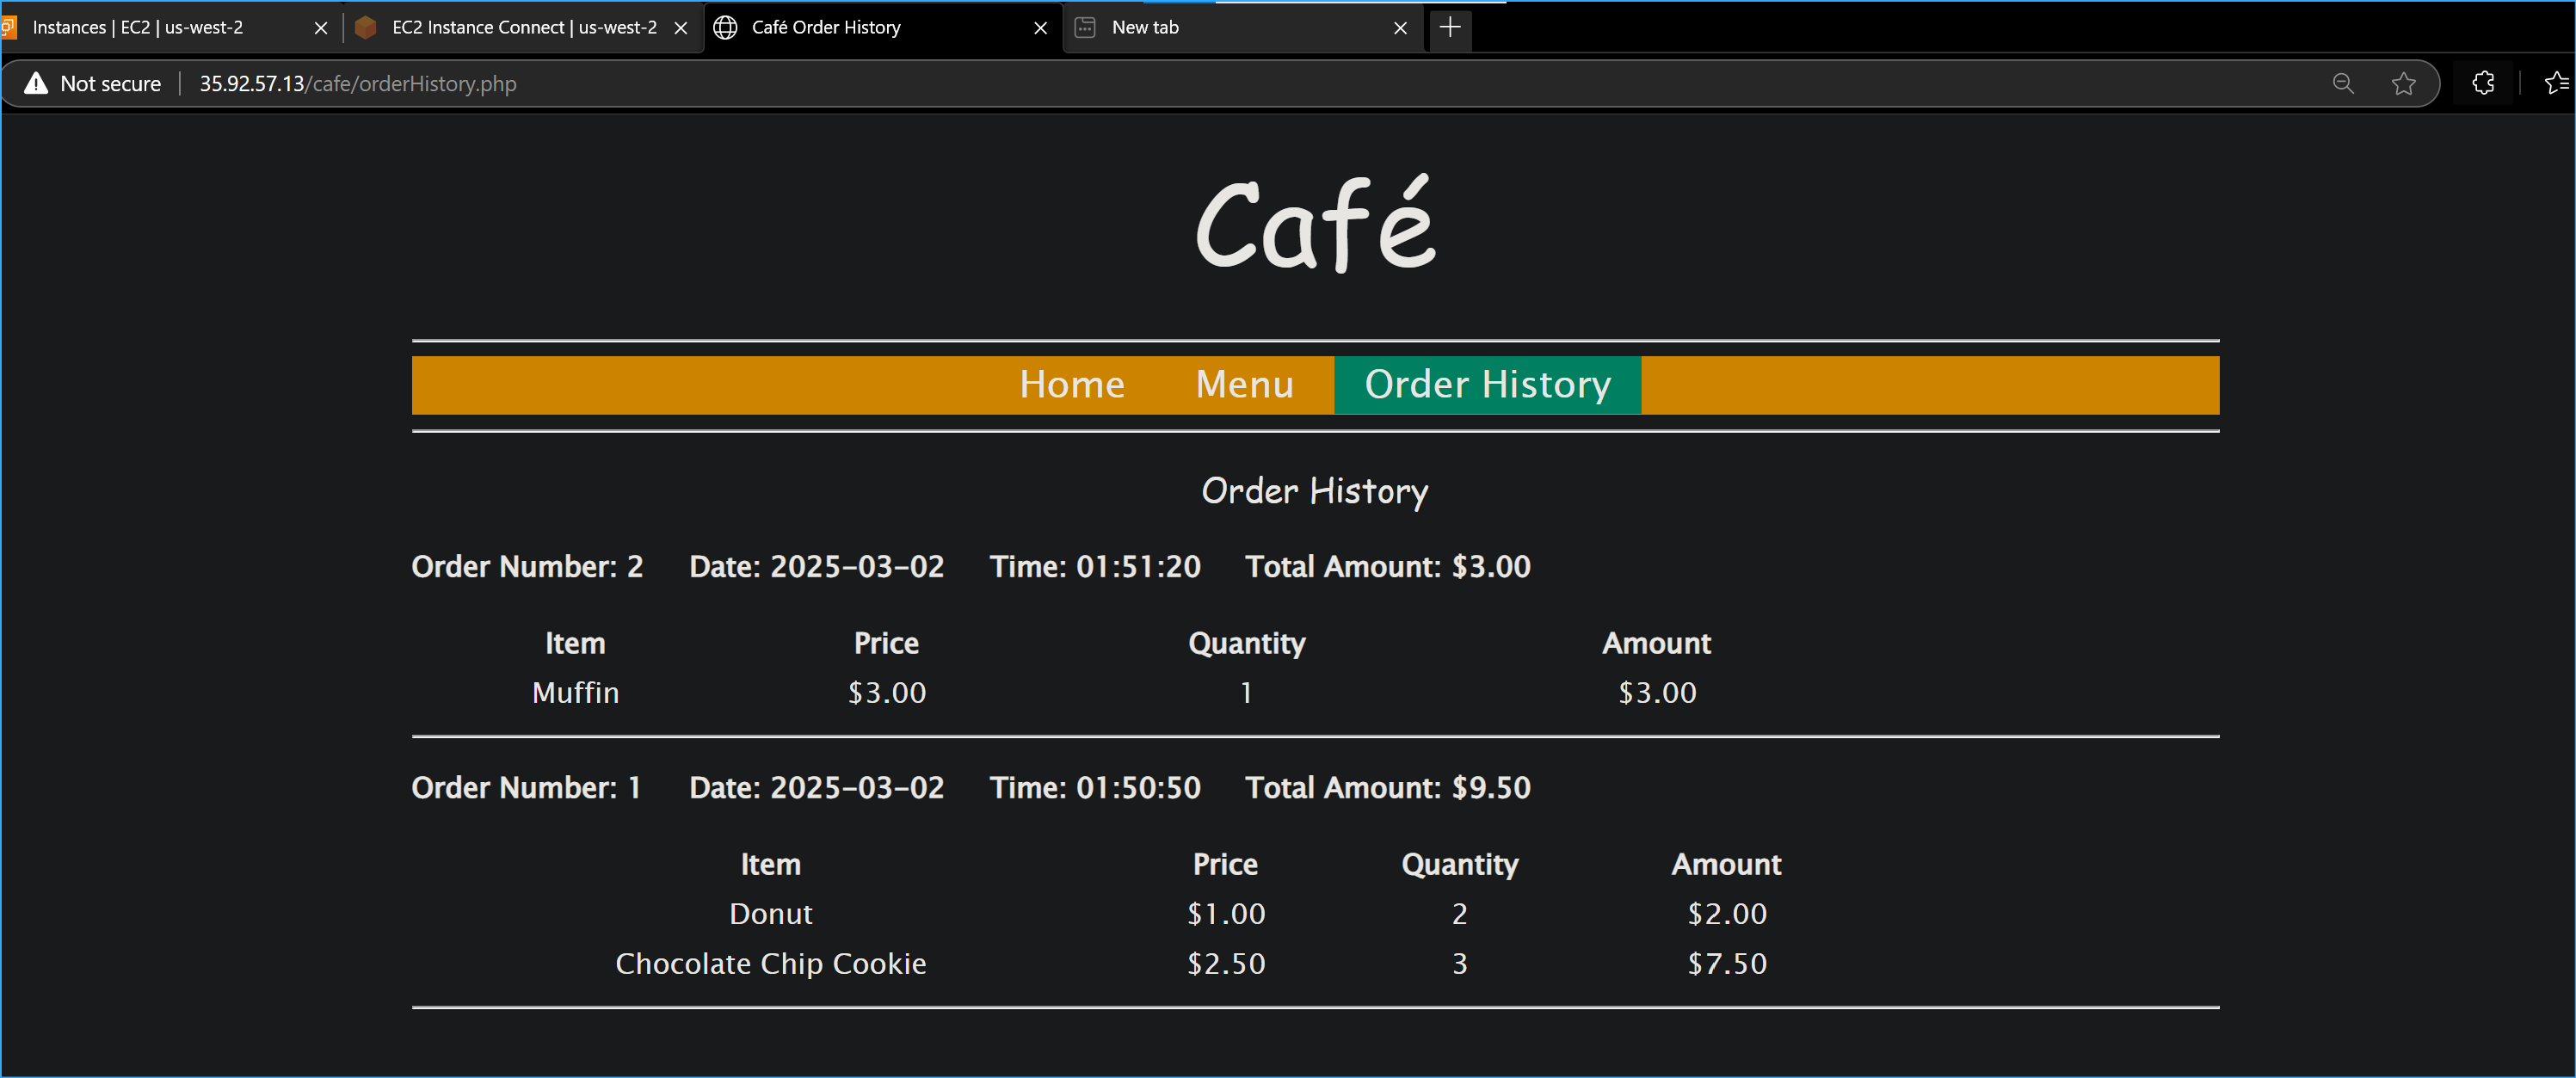This screenshot has width=2576, height=1078.
Task: Open the Home navigation link
Action: 1071,384
